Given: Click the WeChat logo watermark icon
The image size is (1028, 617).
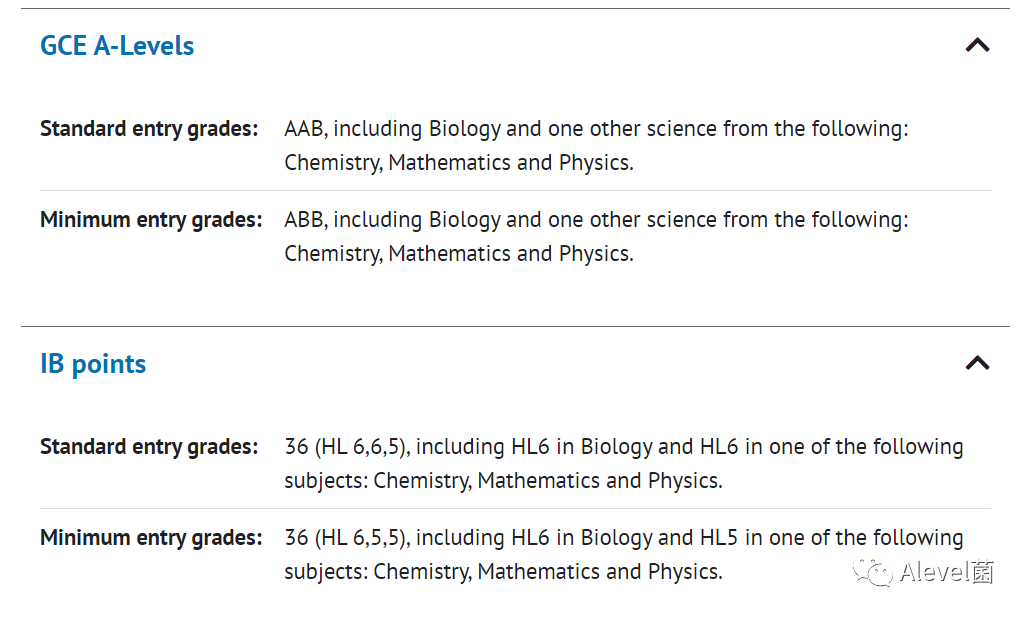Looking at the screenshot, I should point(872,572).
